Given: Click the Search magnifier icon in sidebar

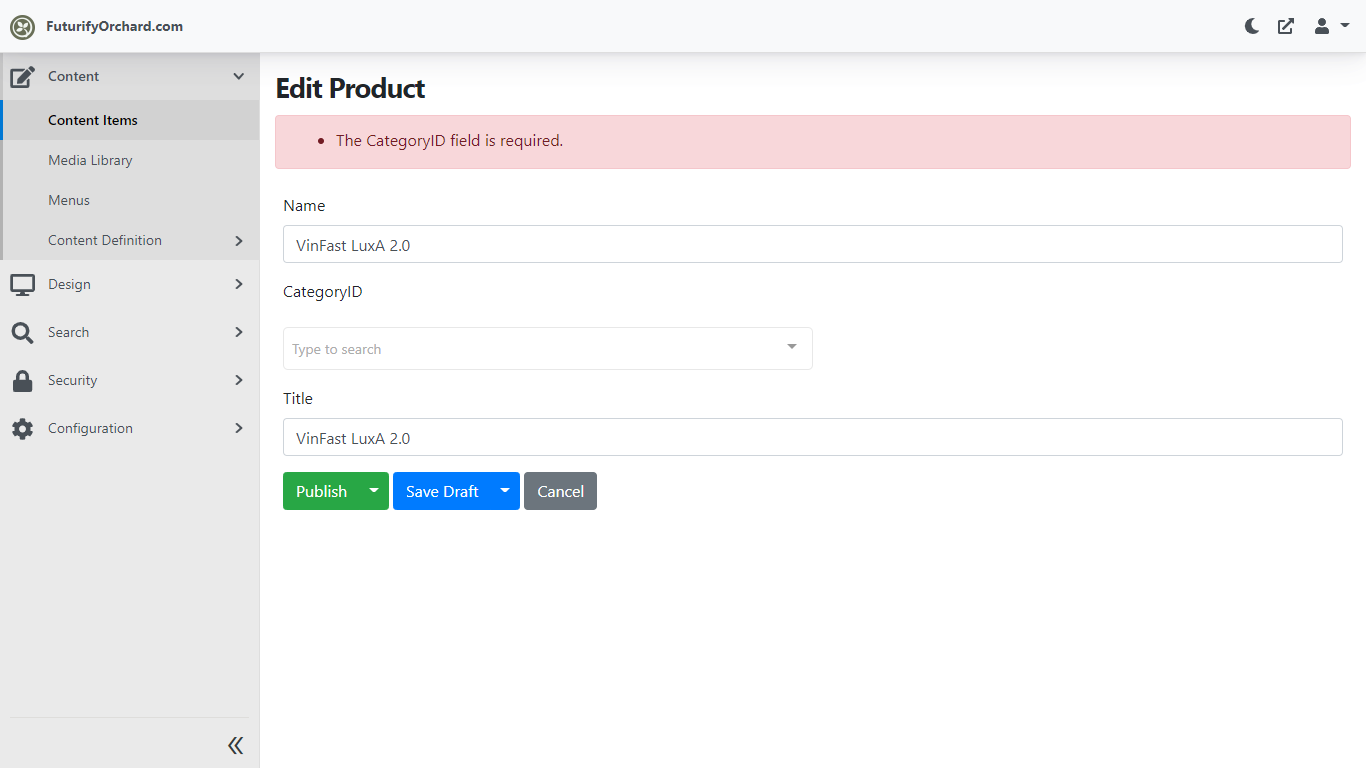Looking at the screenshot, I should [23, 332].
